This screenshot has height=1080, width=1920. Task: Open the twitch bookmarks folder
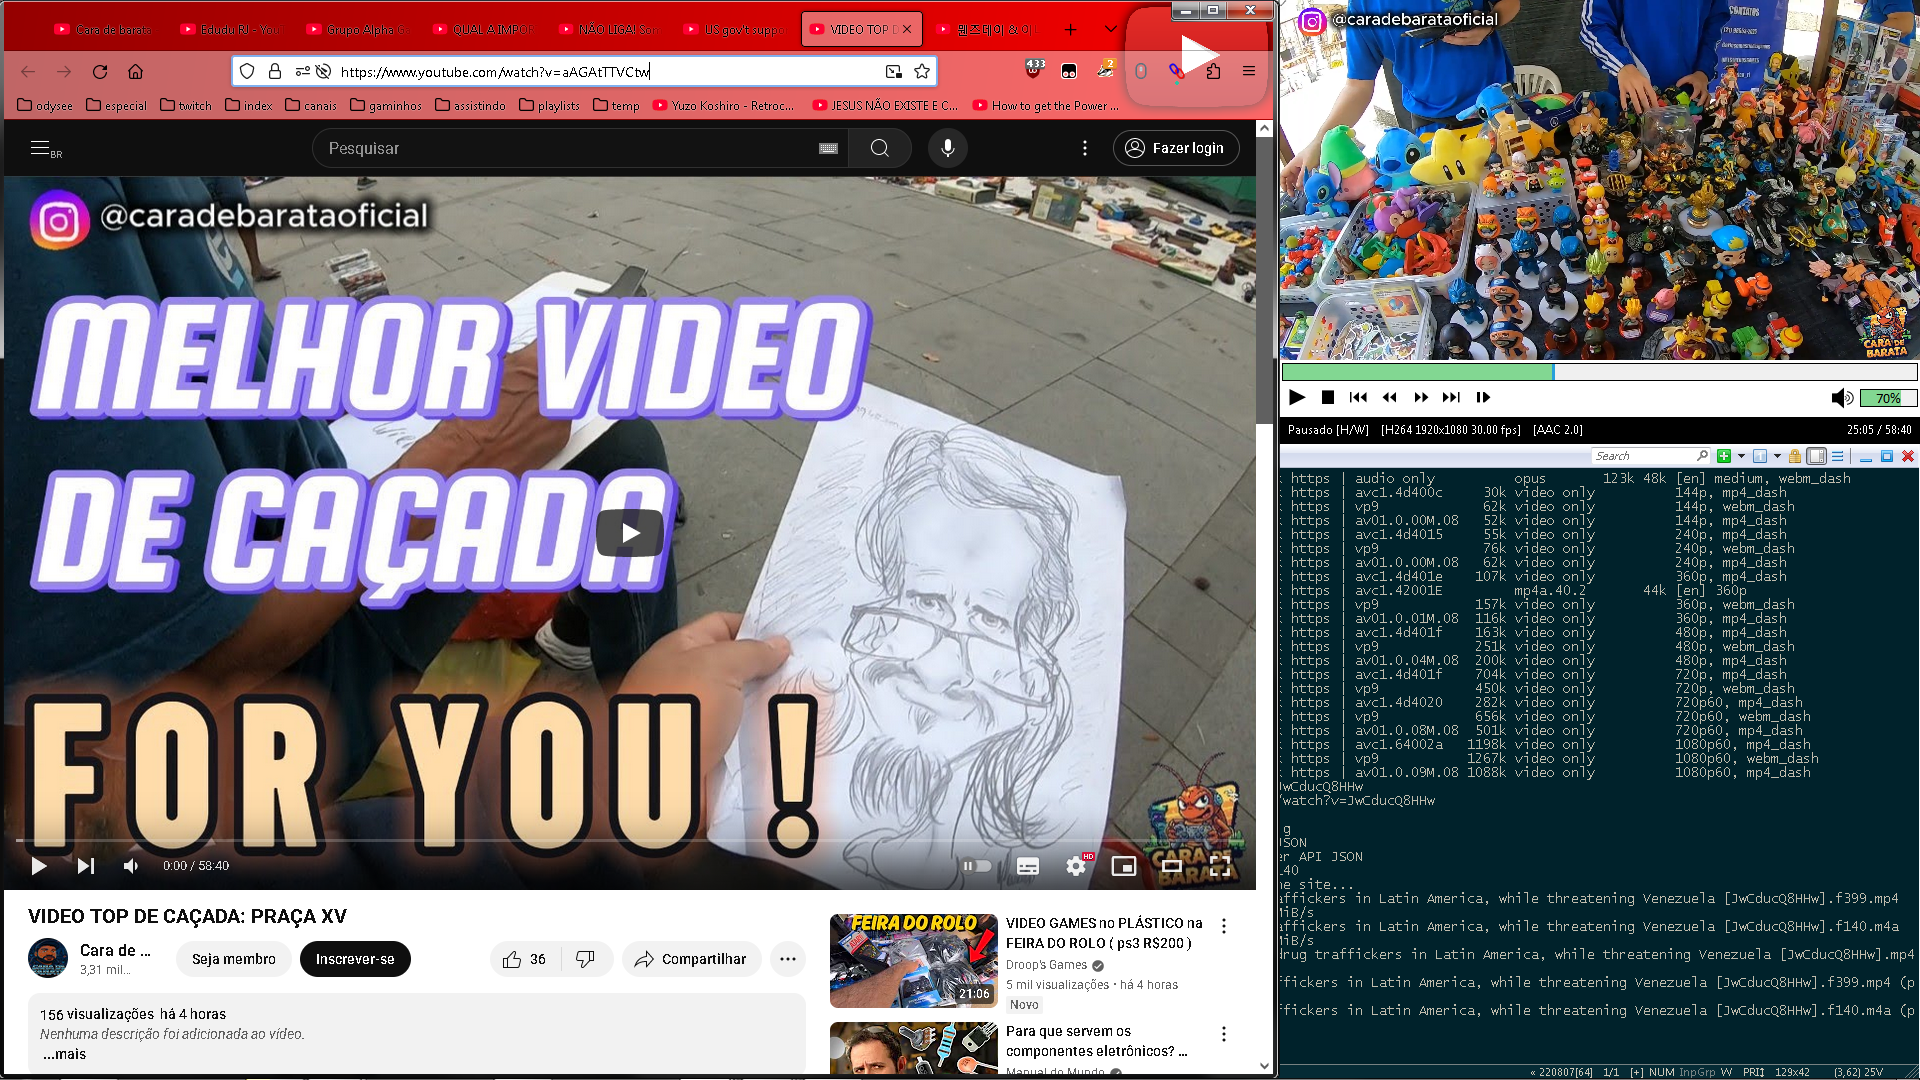pyautogui.click(x=186, y=105)
